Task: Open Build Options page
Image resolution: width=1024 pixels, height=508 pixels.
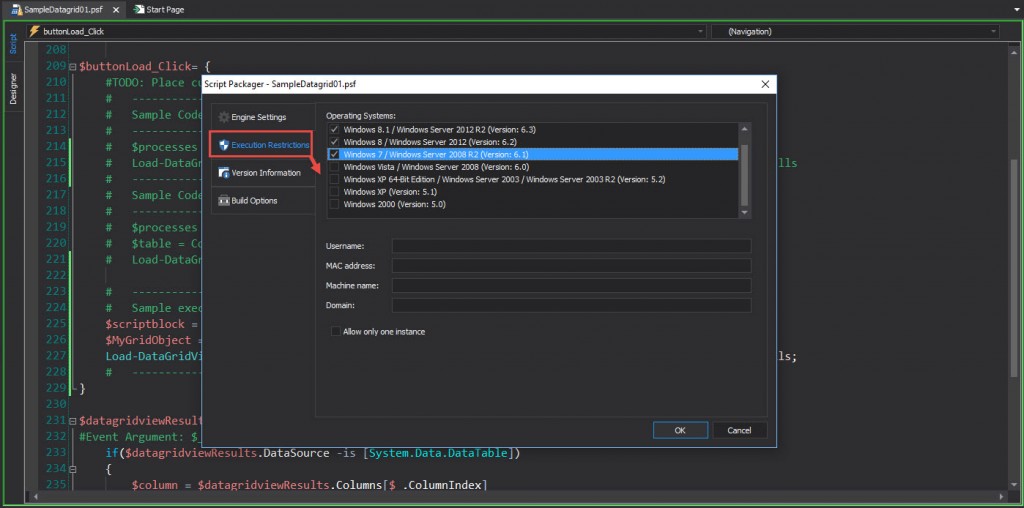Action: coord(263,200)
